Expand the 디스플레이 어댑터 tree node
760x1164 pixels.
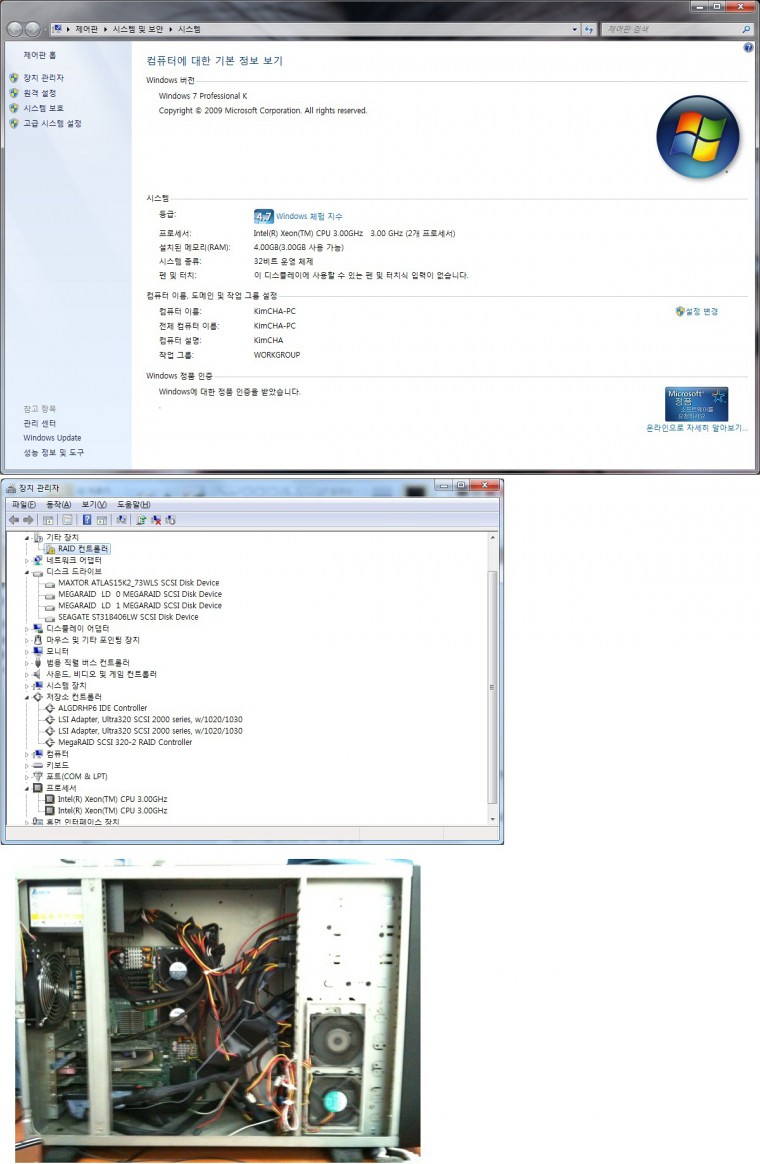[27, 629]
